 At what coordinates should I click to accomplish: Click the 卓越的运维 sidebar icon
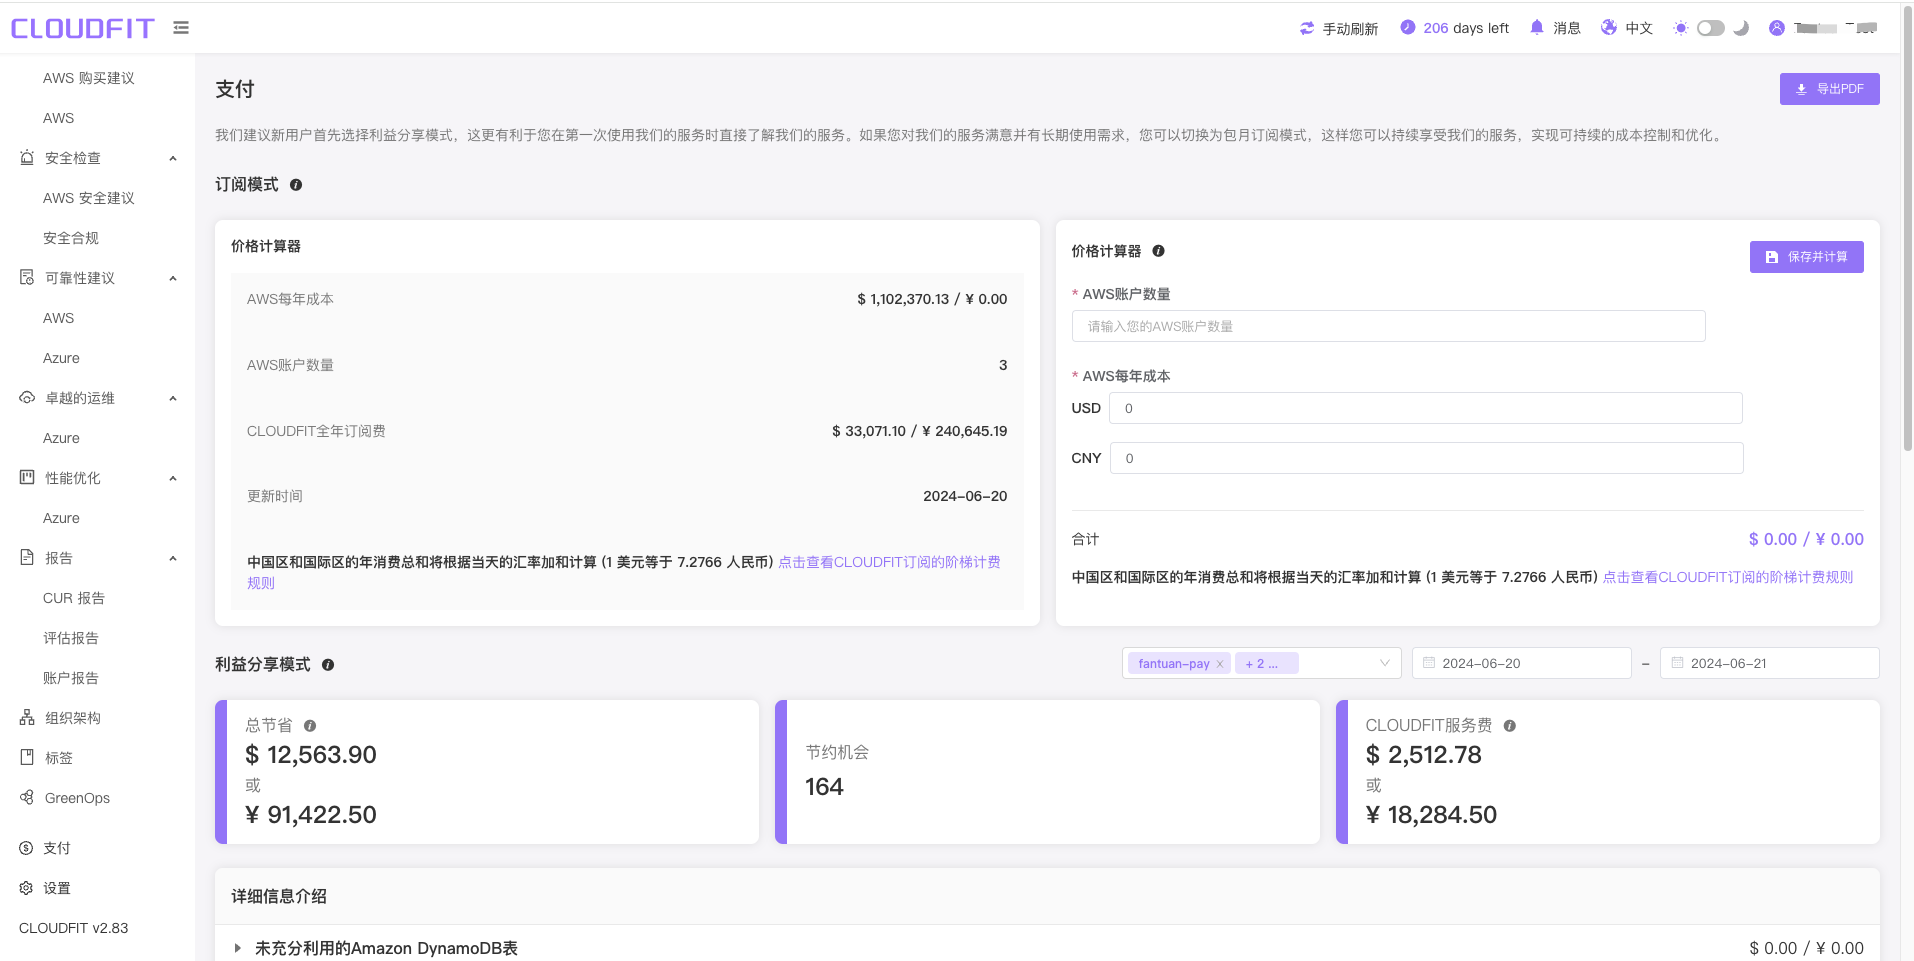click(27, 398)
